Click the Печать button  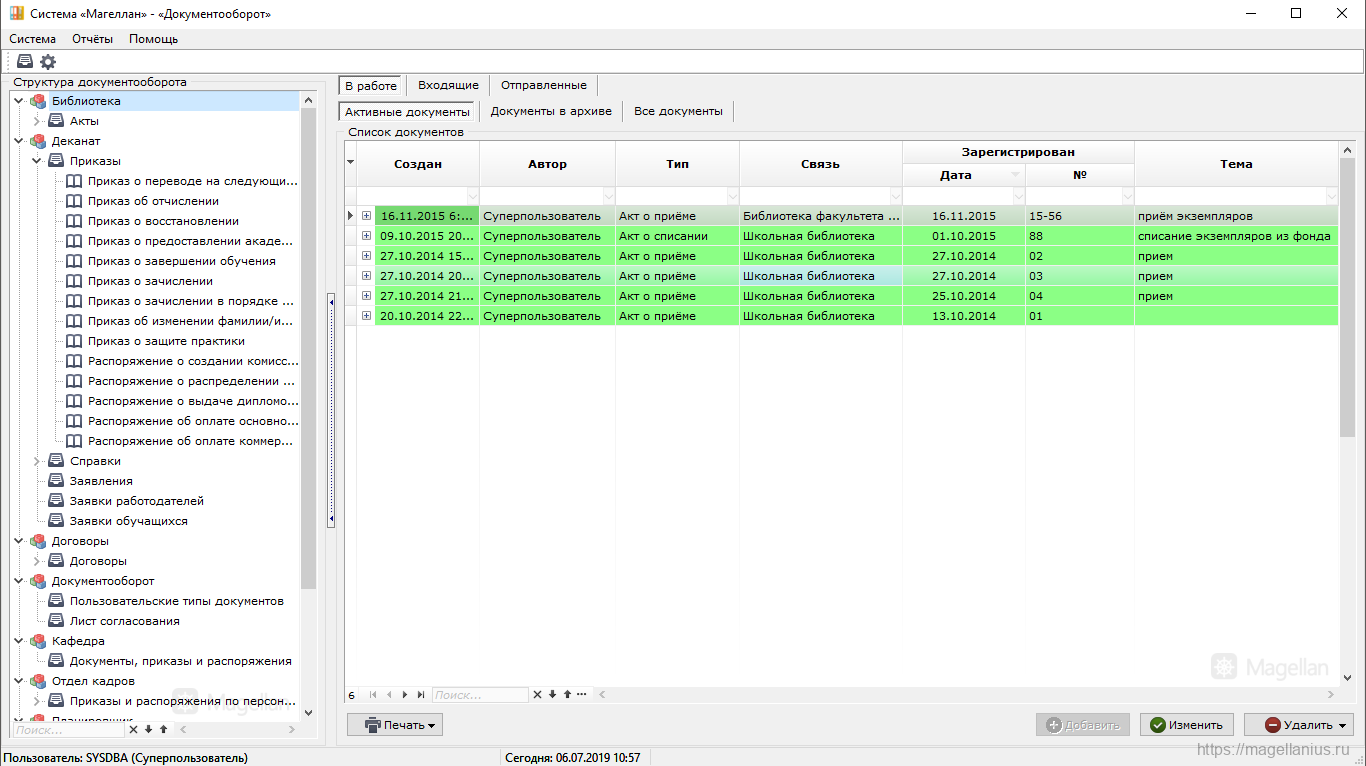pos(395,725)
